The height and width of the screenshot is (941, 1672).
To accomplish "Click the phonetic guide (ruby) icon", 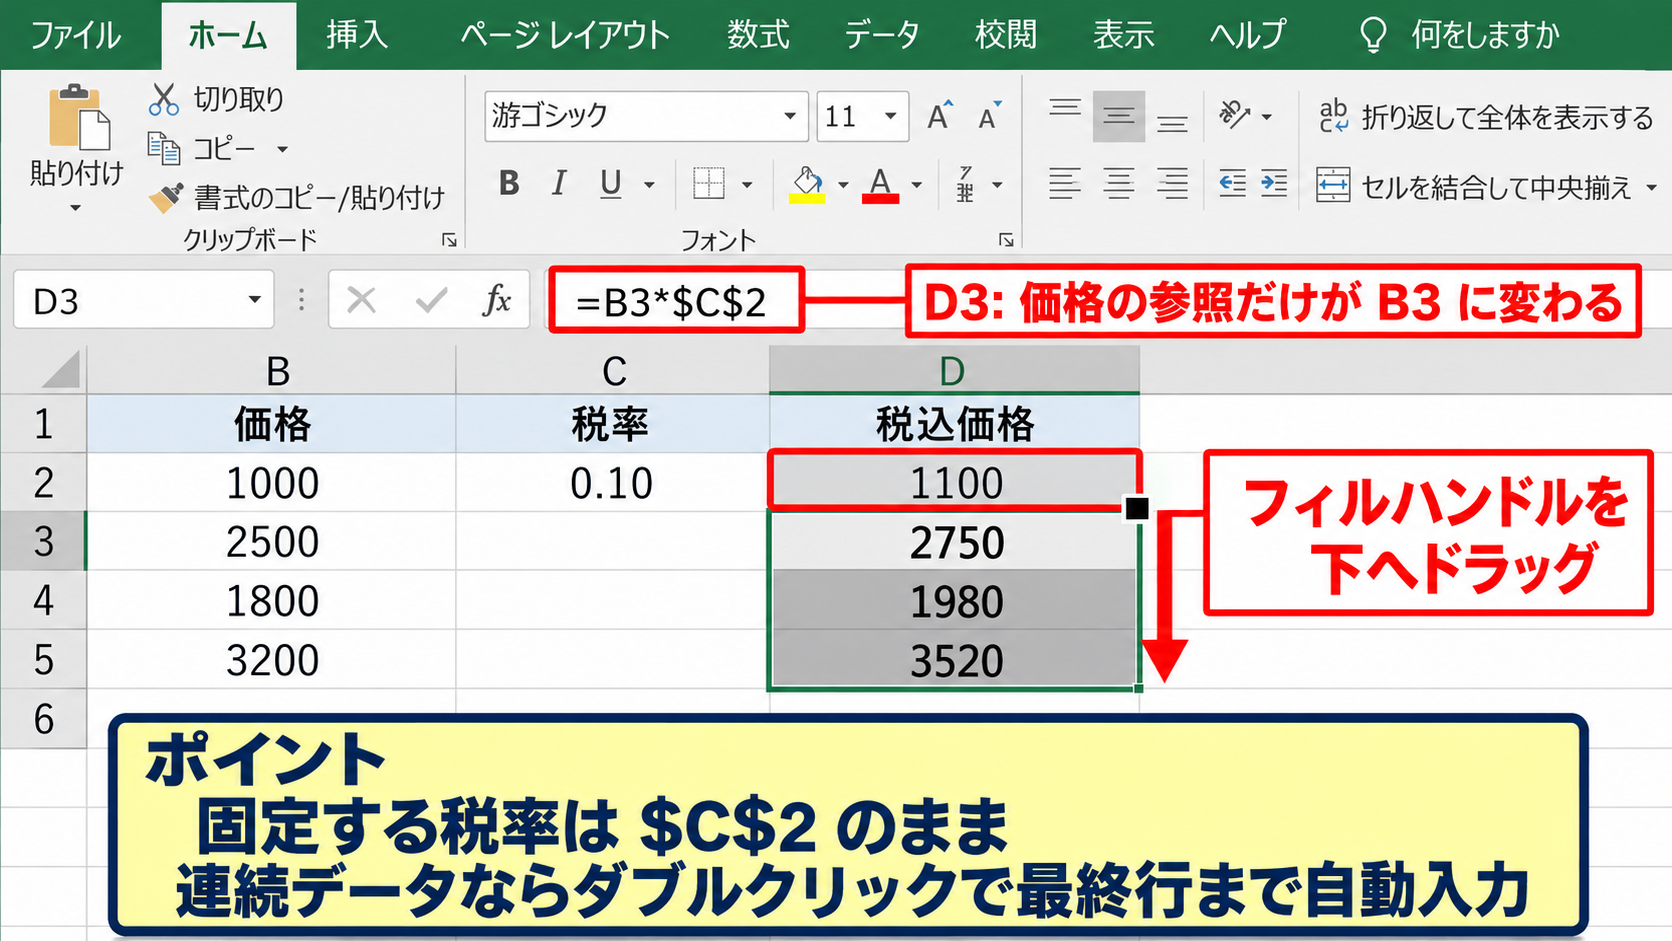I will point(965,184).
